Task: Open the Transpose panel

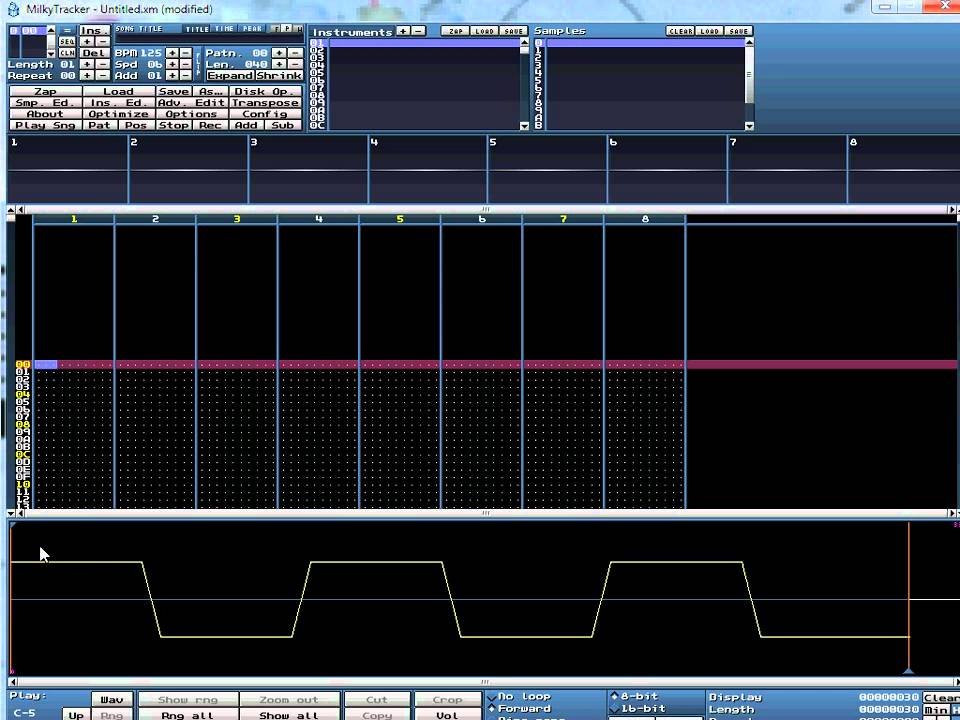Action: pyautogui.click(x=265, y=103)
